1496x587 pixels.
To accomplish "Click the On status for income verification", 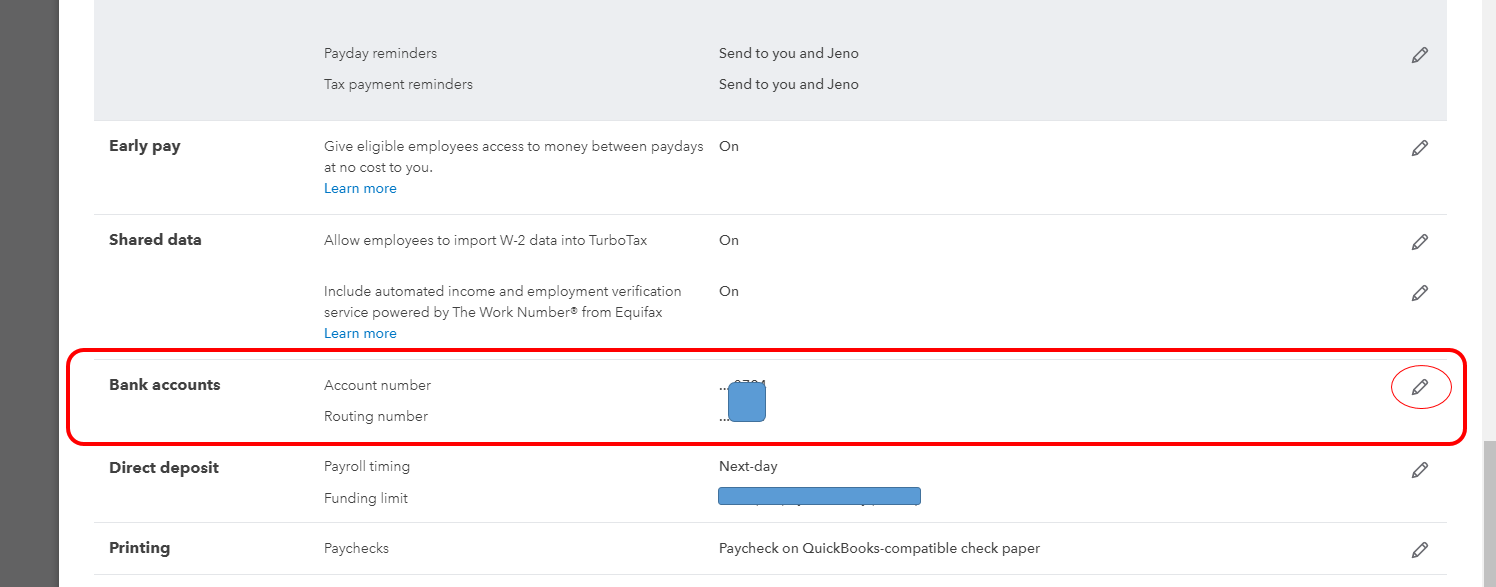I will coord(728,291).
